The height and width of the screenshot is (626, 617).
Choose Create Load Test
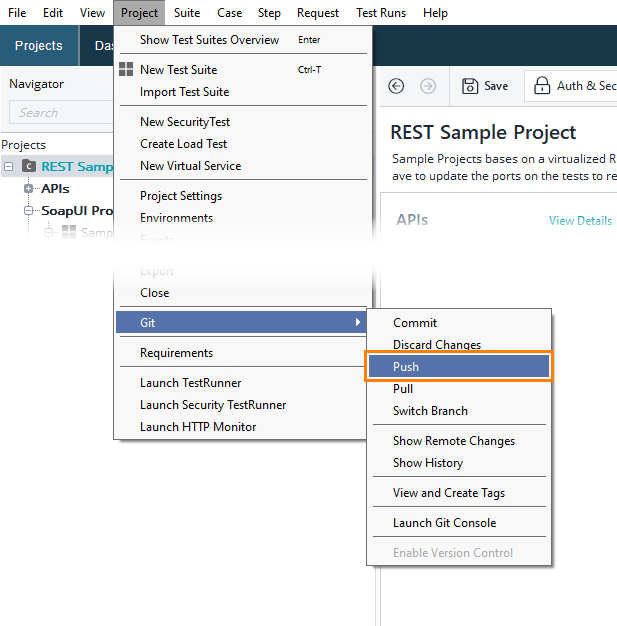pos(242,144)
